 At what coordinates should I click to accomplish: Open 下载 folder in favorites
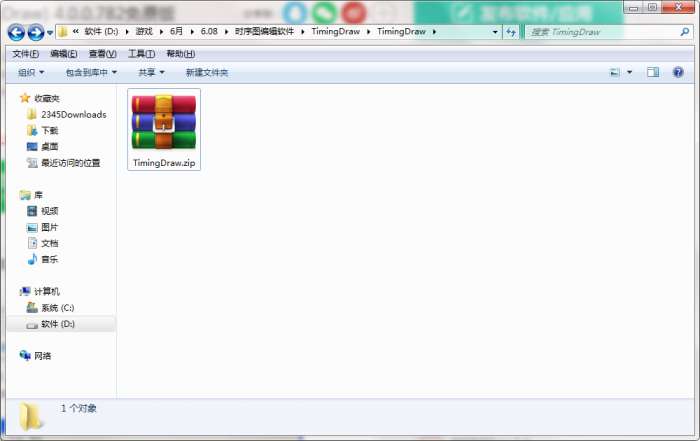point(50,130)
